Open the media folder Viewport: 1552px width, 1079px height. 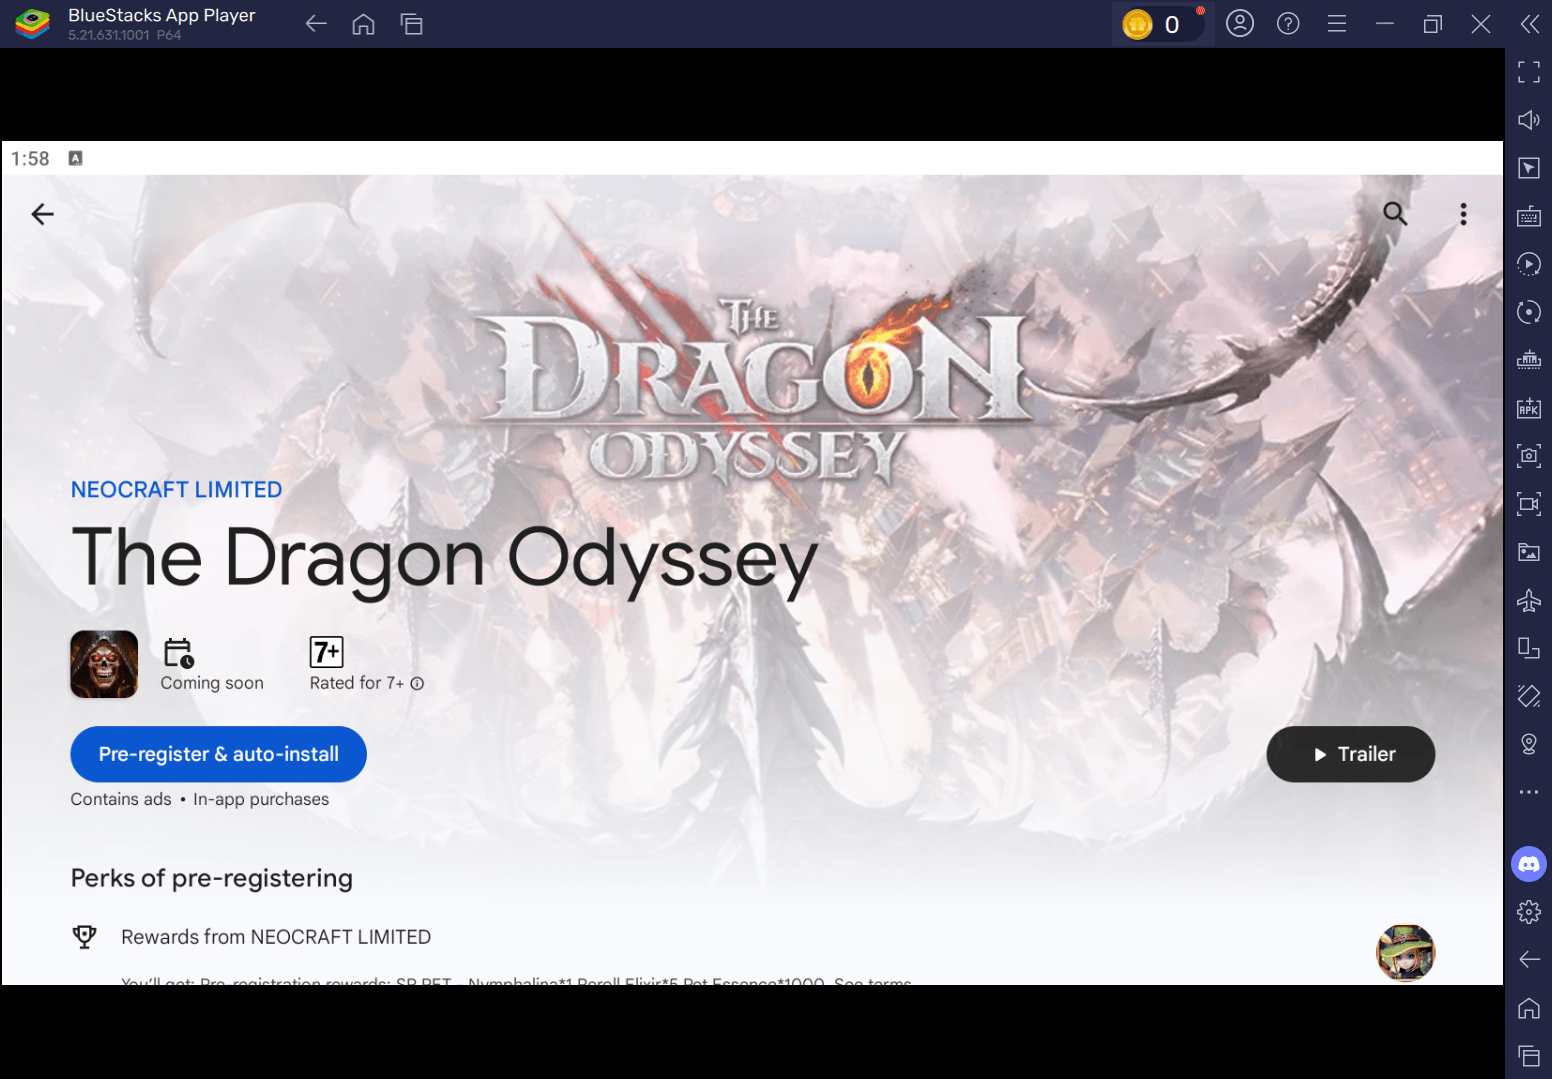1528,552
